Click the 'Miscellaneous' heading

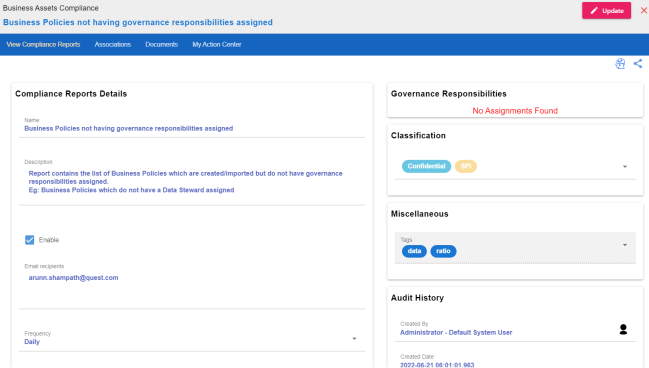(420, 214)
